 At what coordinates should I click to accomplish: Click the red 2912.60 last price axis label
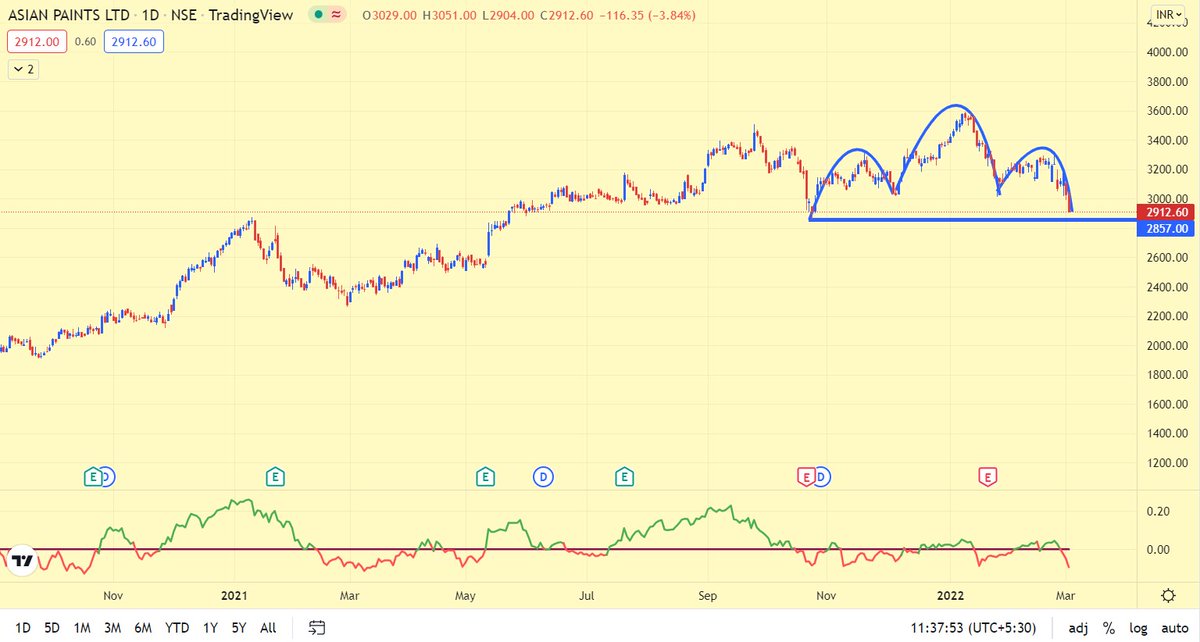[x=1167, y=212]
